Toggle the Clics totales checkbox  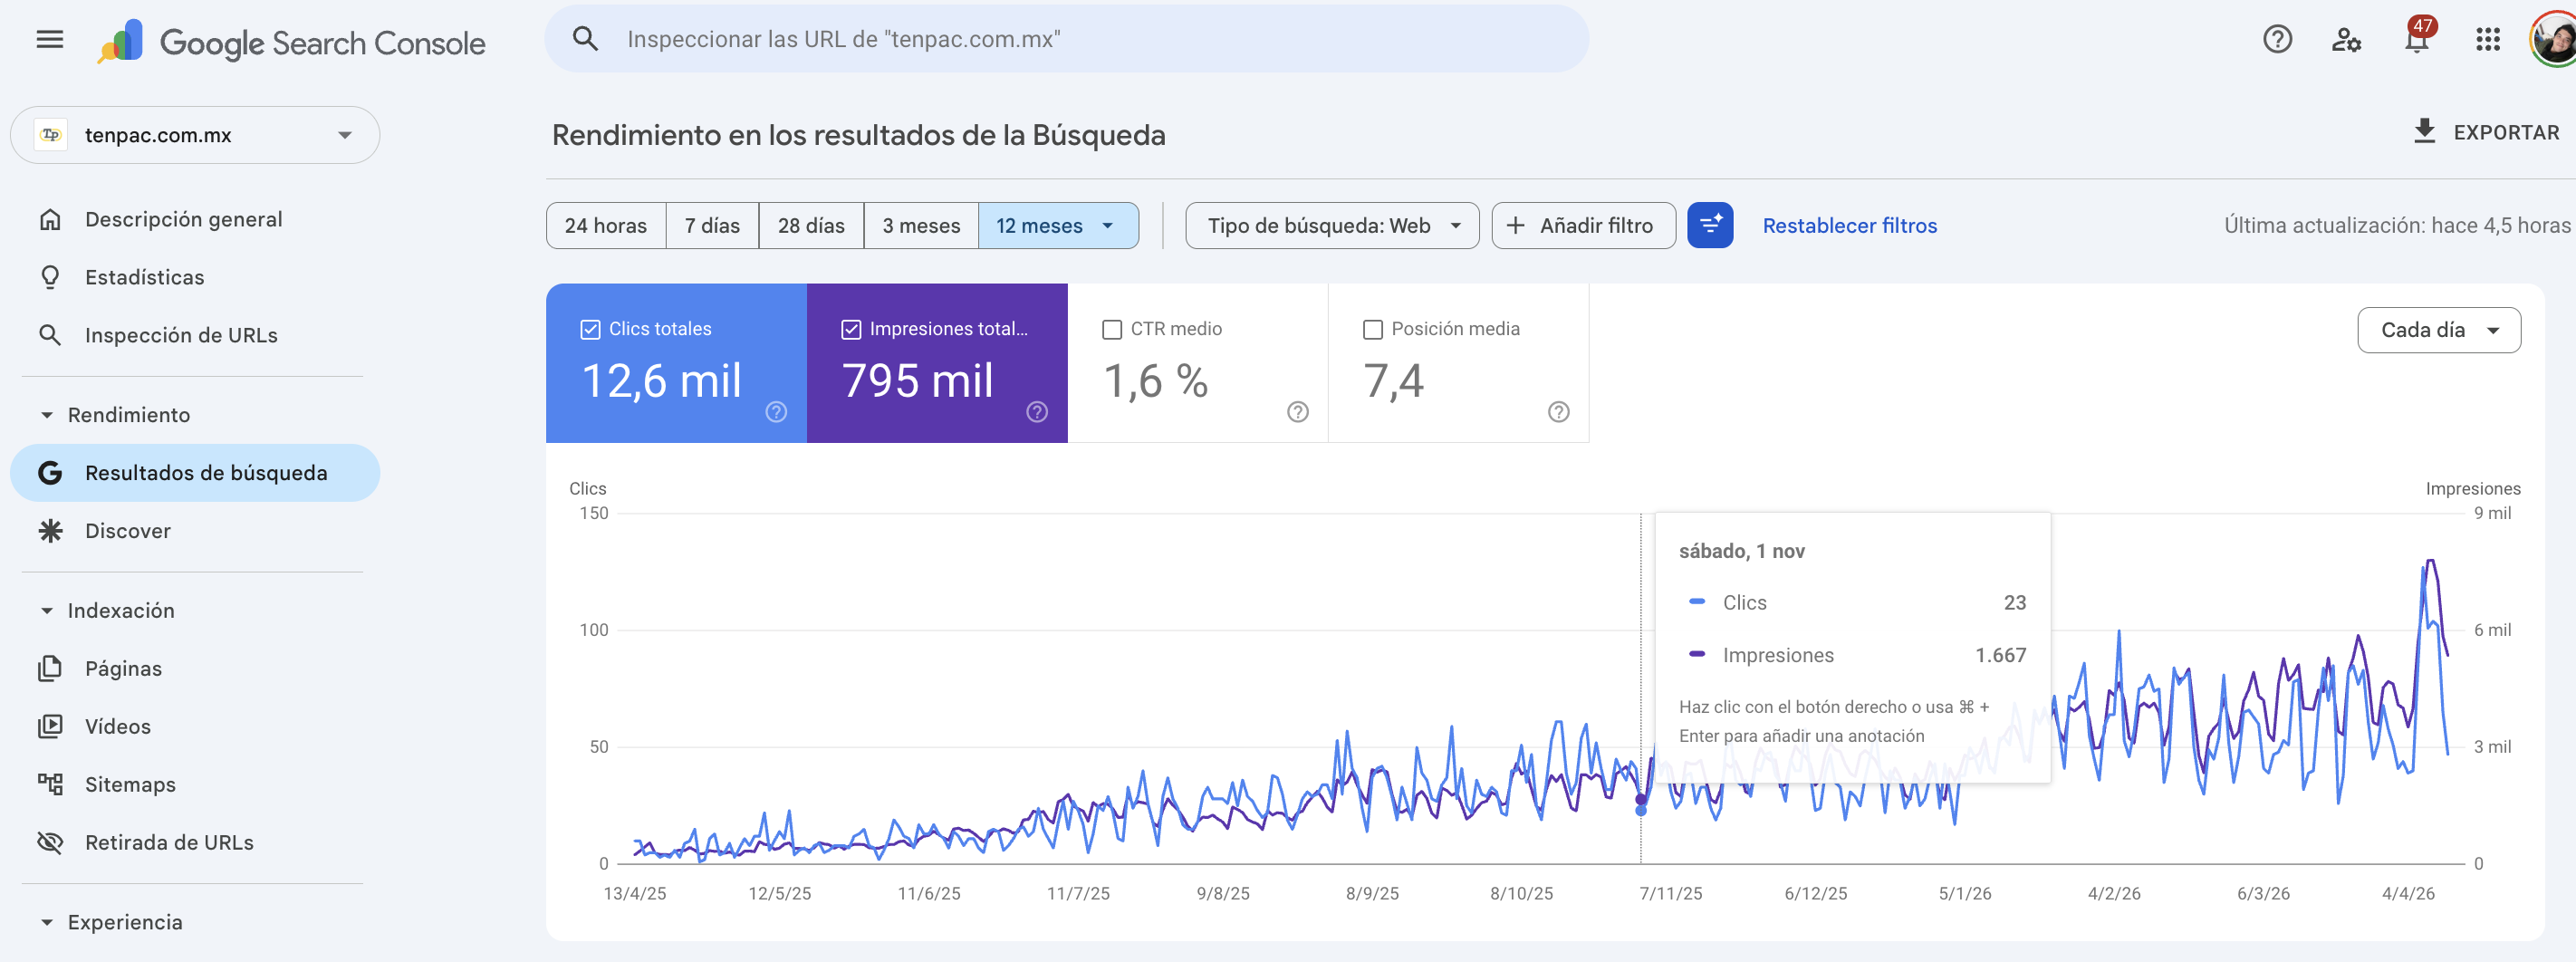pos(590,329)
